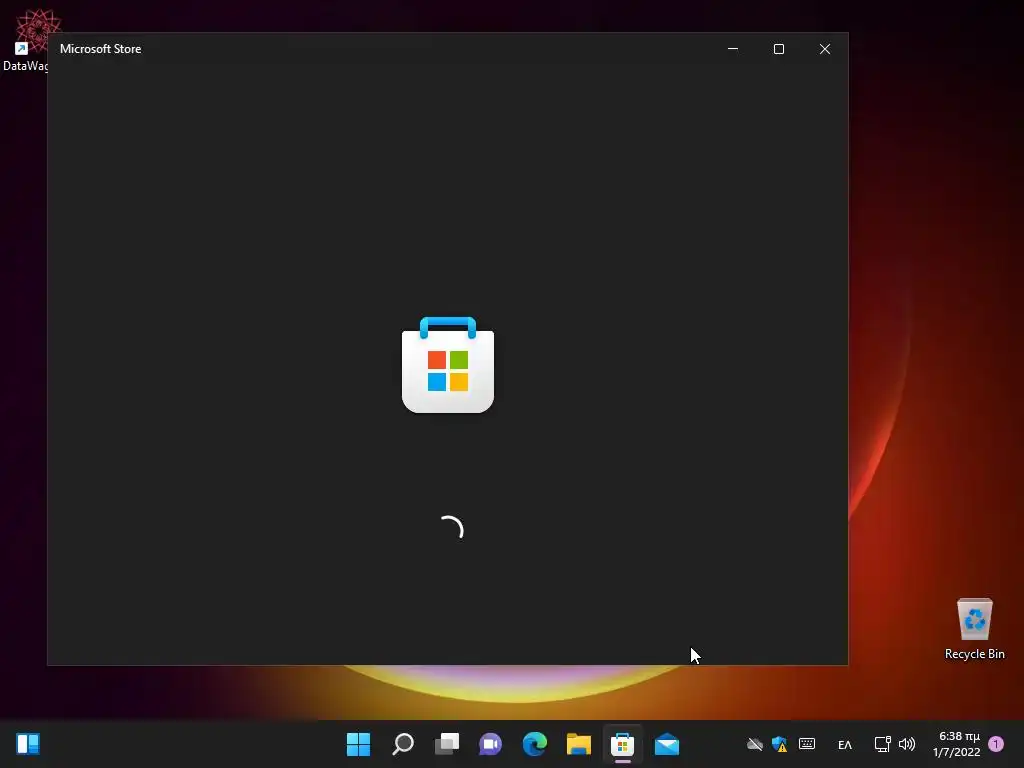This screenshot has height=768, width=1024.
Task: Maximize the Microsoft Store window
Action: [x=778, y=49]
